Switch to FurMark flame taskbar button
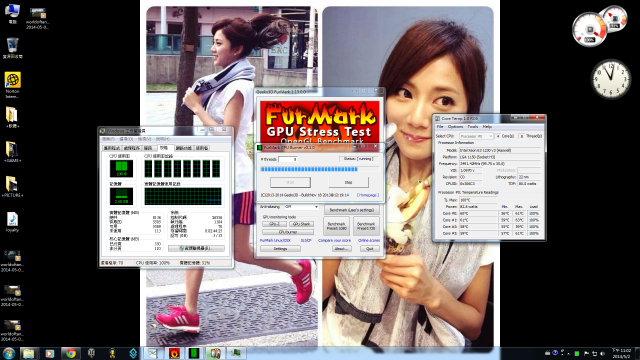The width and height of the screenshot is (640, 360). tap(174, 353)
